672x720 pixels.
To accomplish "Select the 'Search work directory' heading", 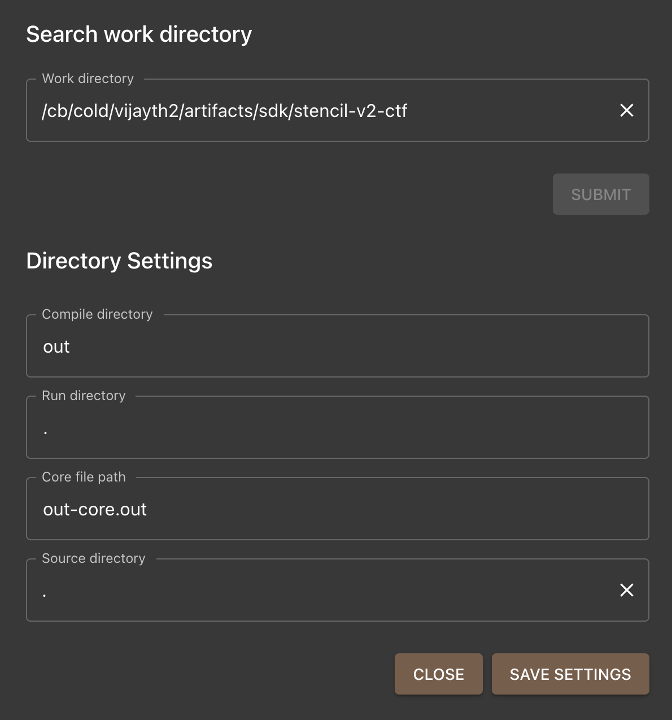I will pyautogui.click(x=139, y=34).
